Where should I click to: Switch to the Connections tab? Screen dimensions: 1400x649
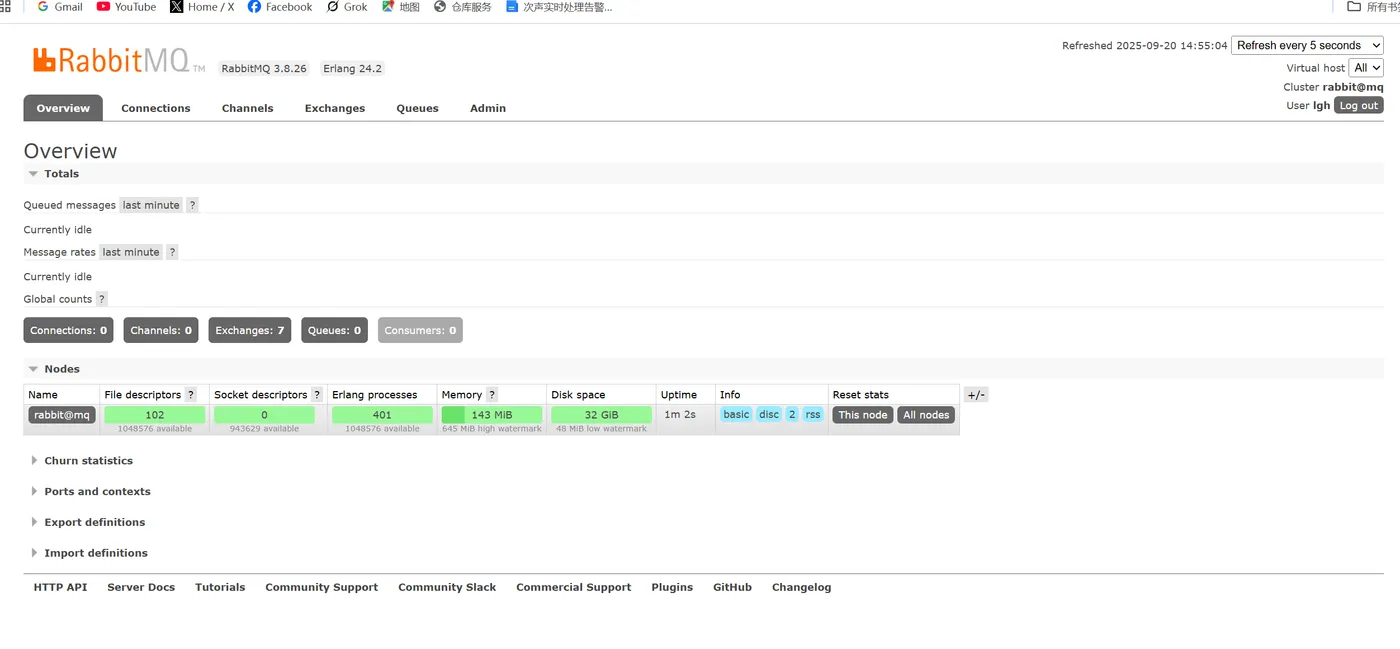point(156,108)
